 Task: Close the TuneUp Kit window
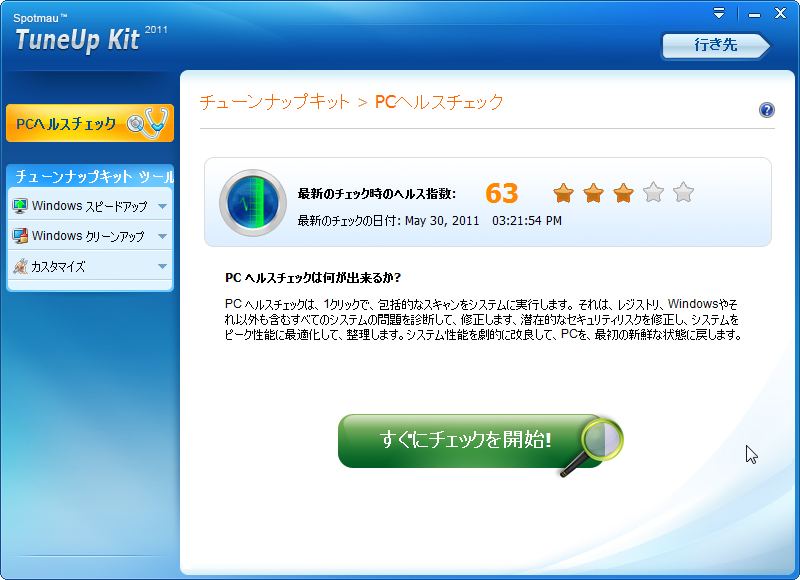(x=780, y=13)
